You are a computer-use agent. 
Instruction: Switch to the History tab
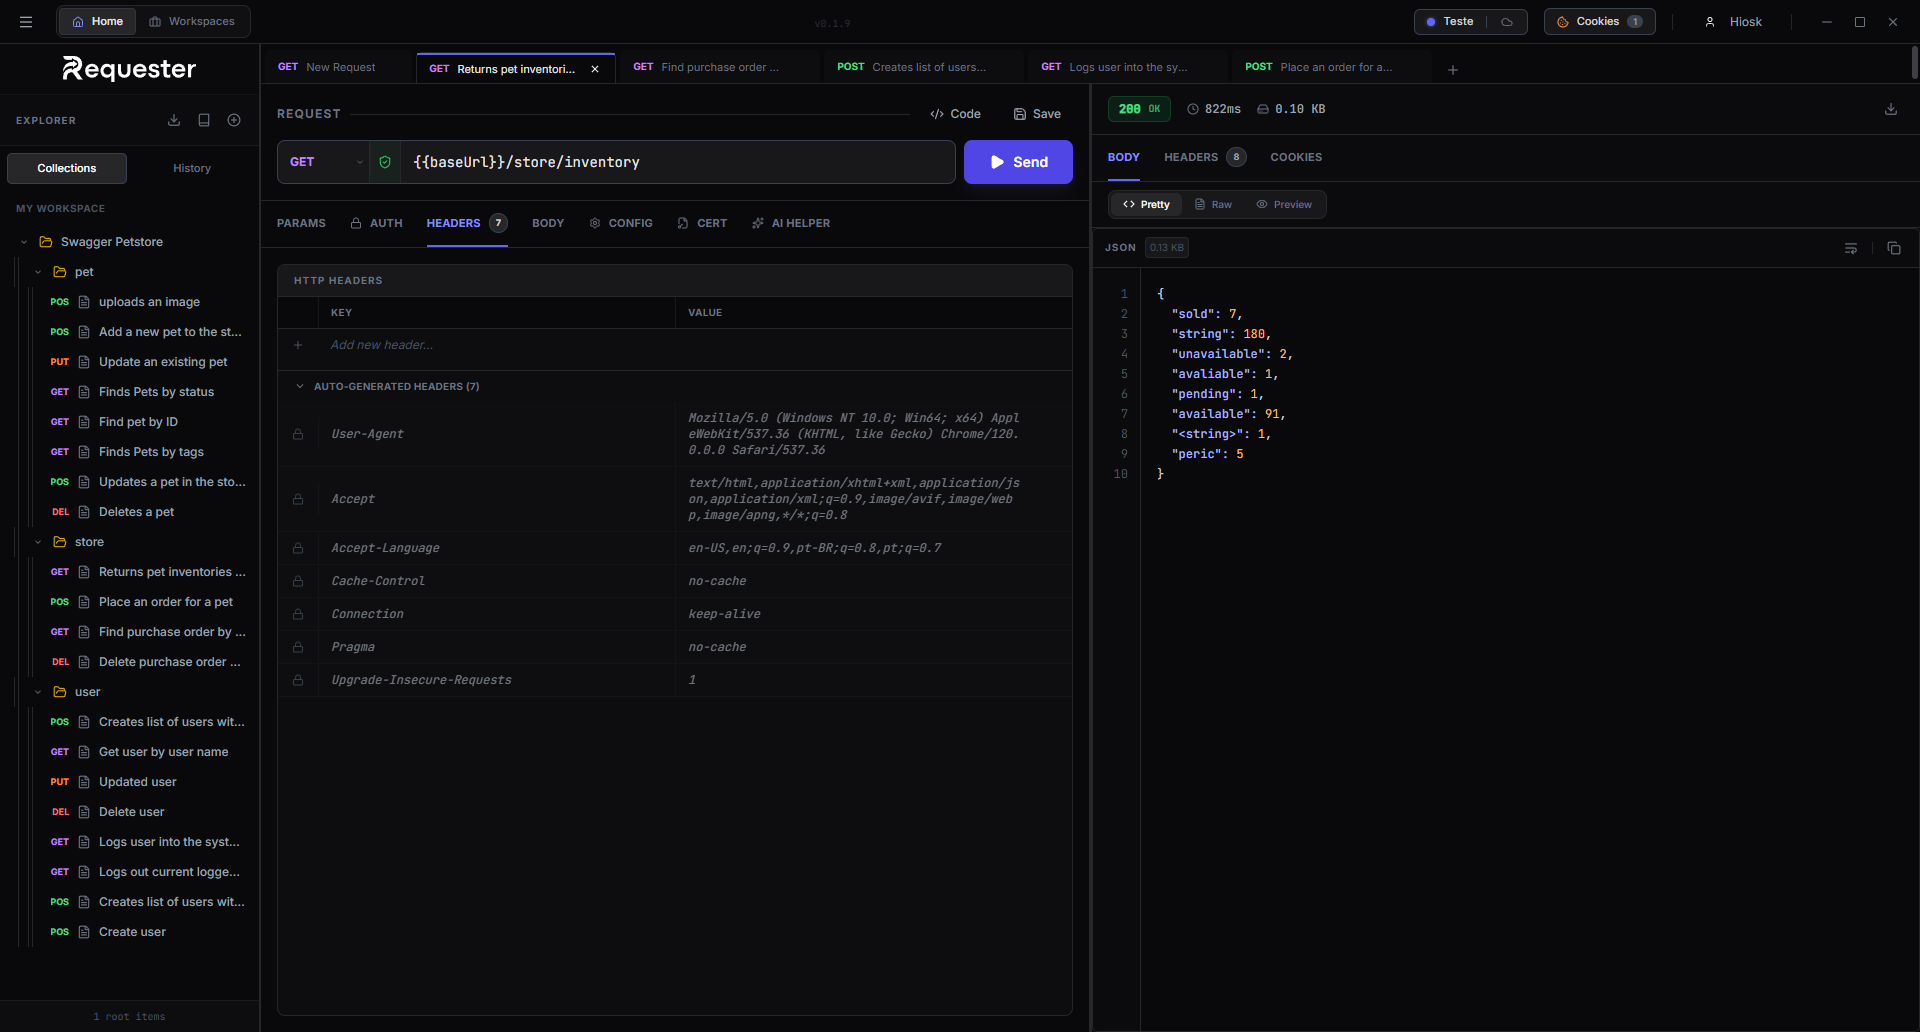(x=191, y=168)
